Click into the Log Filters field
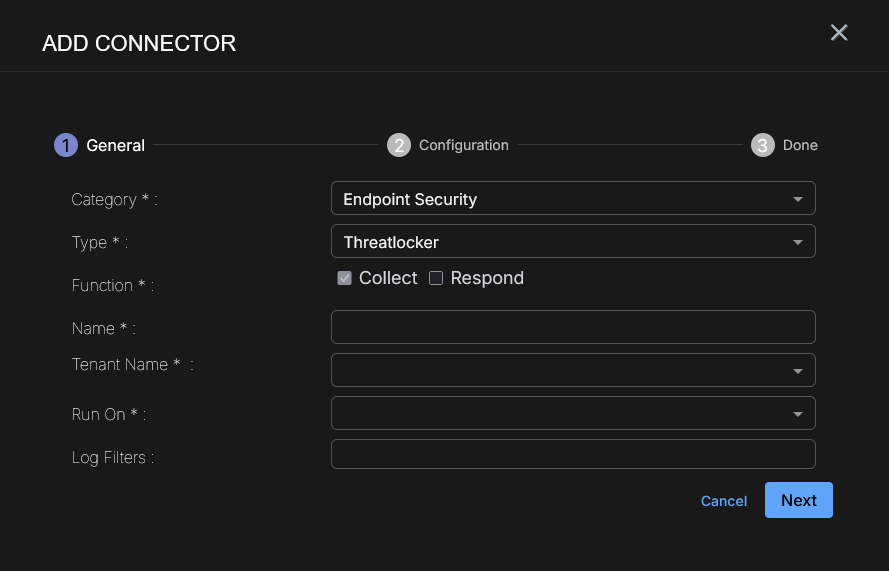 [x=573, y=455]
